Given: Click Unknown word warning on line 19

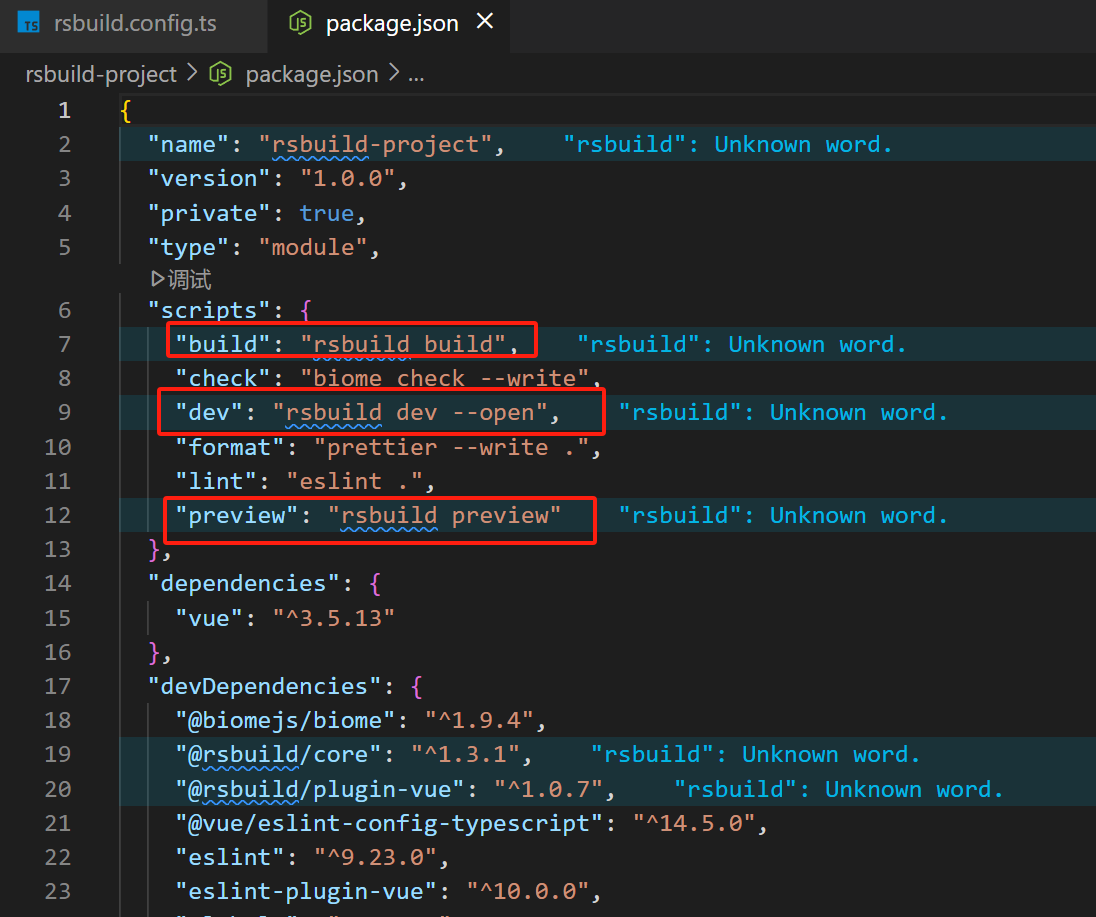Looking at the screenshot, I should tap(755, 755).
